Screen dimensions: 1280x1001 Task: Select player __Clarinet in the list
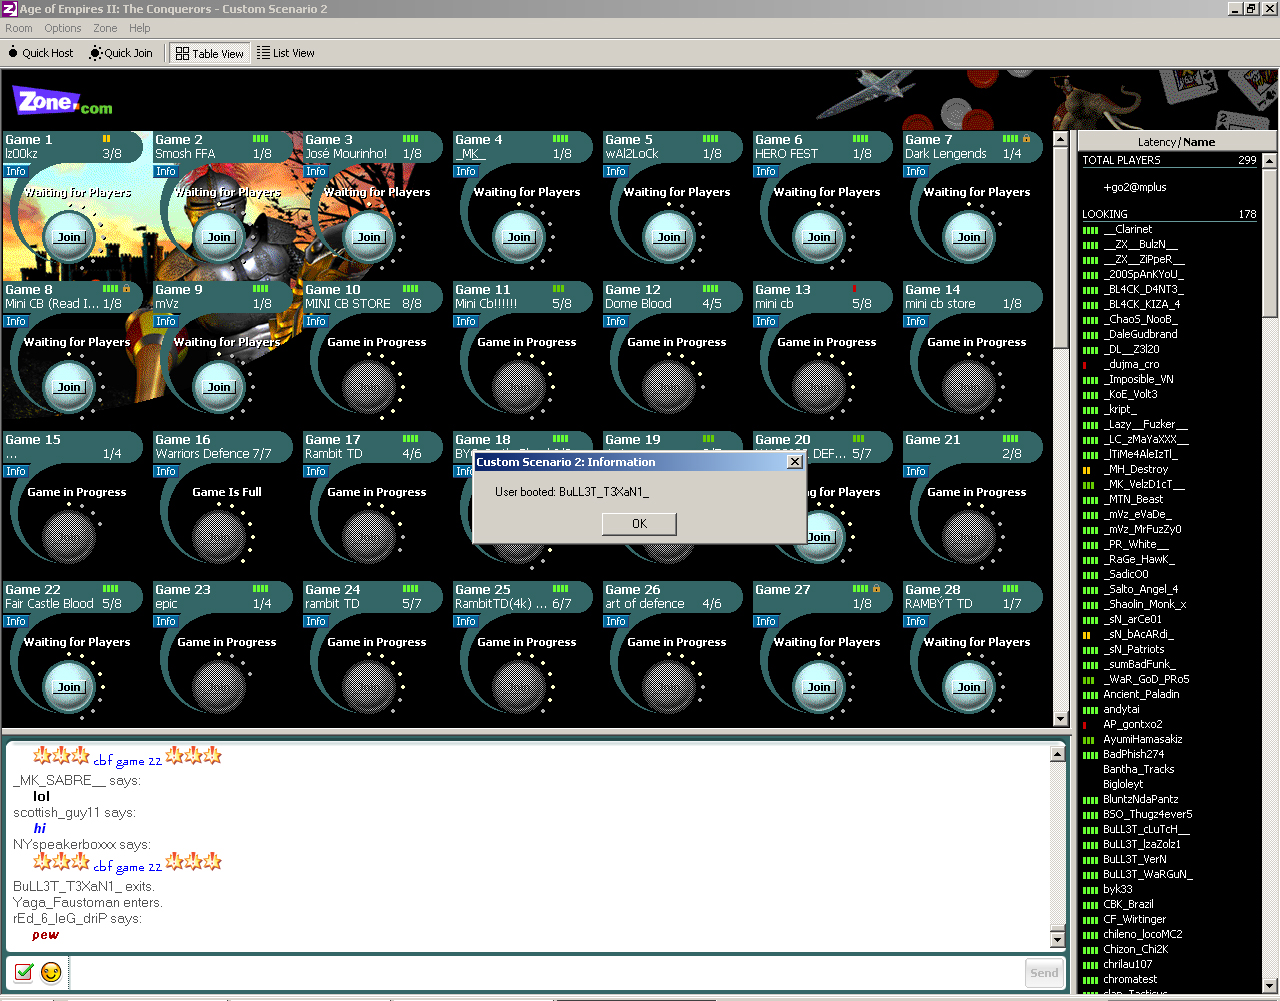pyautogui.click(x=1128, y=229)
